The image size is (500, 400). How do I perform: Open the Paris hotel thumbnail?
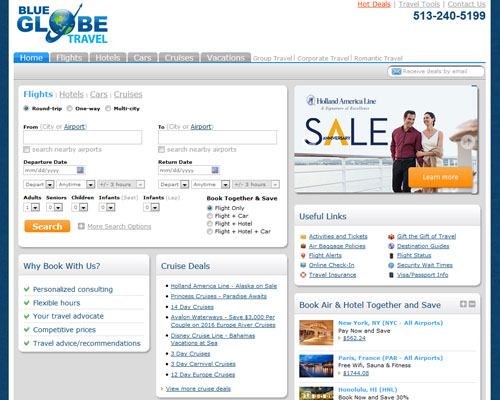tap(316, 366)
